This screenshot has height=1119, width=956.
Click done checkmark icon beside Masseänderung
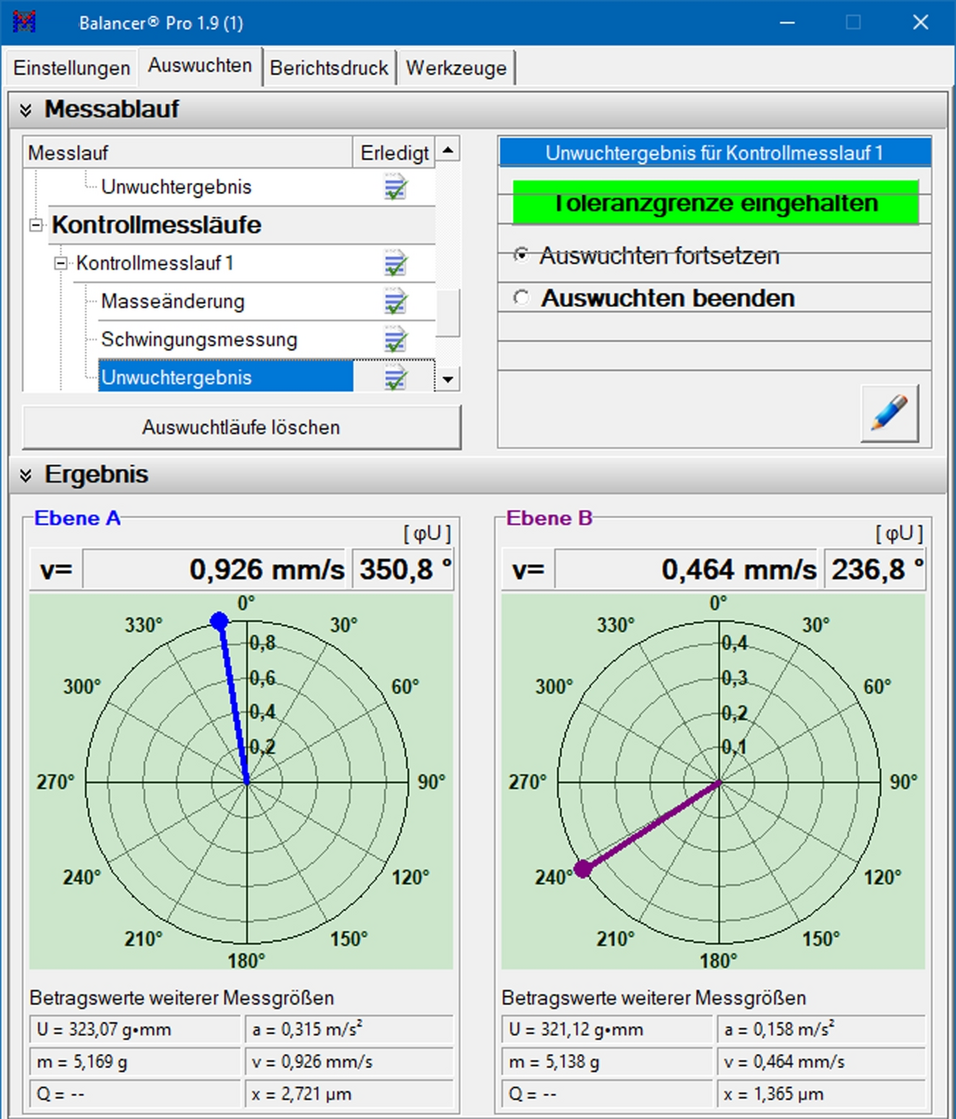(395, 302)
